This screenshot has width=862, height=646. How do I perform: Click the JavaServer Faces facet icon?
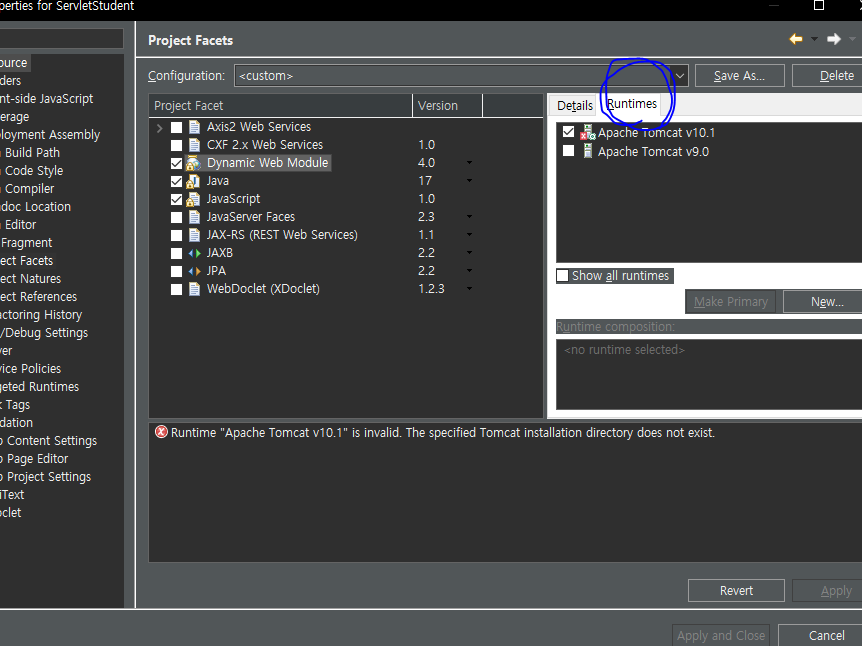(194, 217)
